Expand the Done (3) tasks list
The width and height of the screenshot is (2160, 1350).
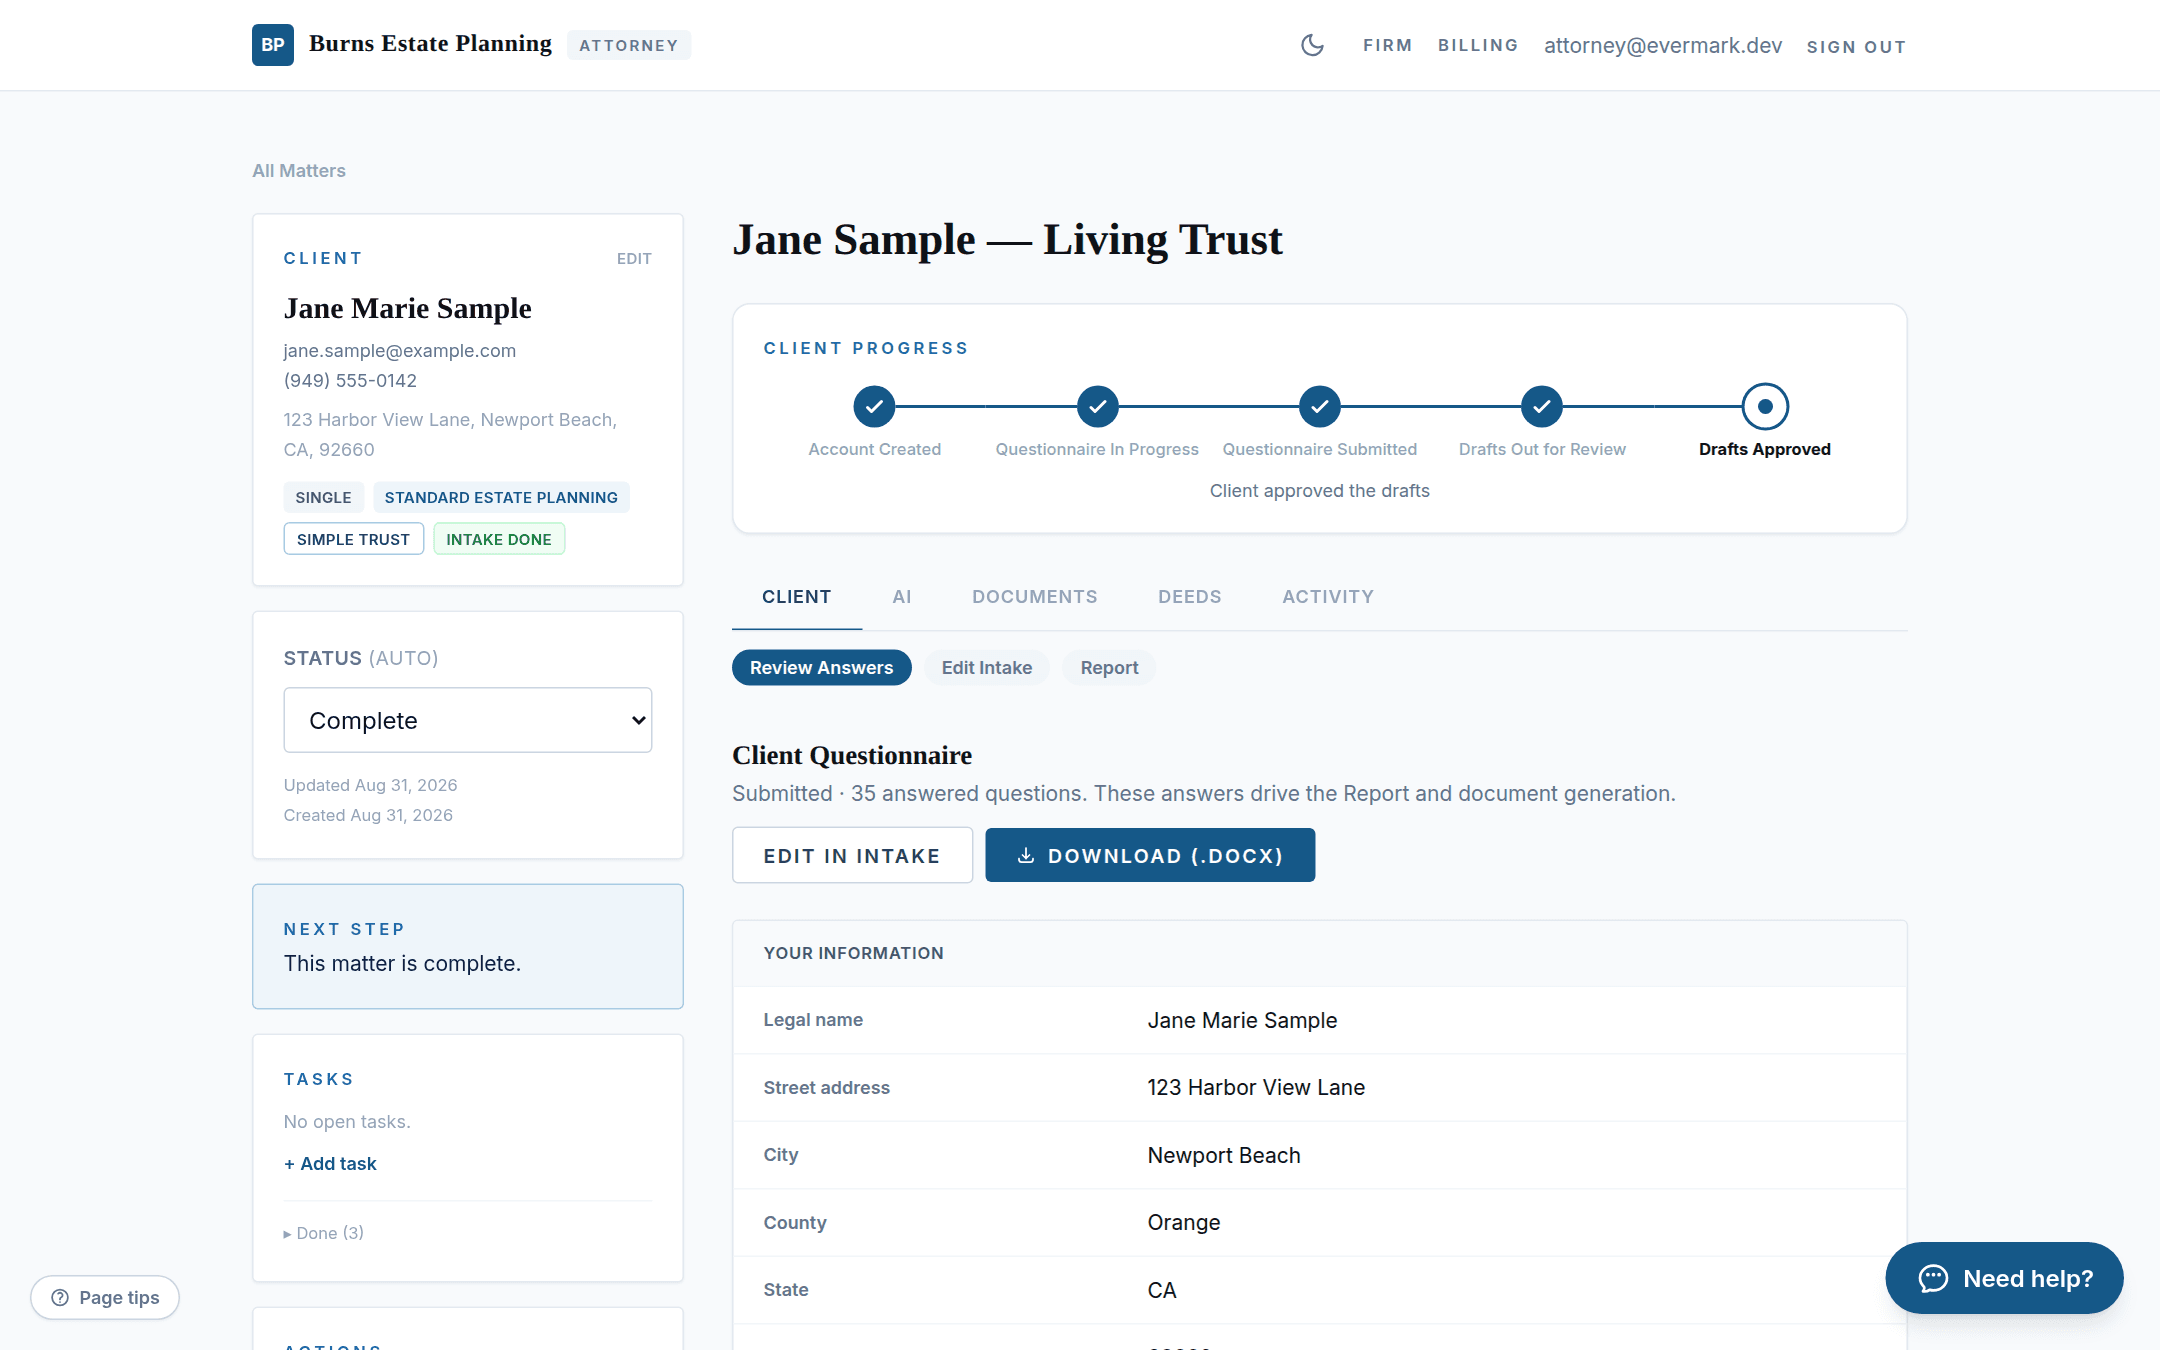[x=324, y=1233]
